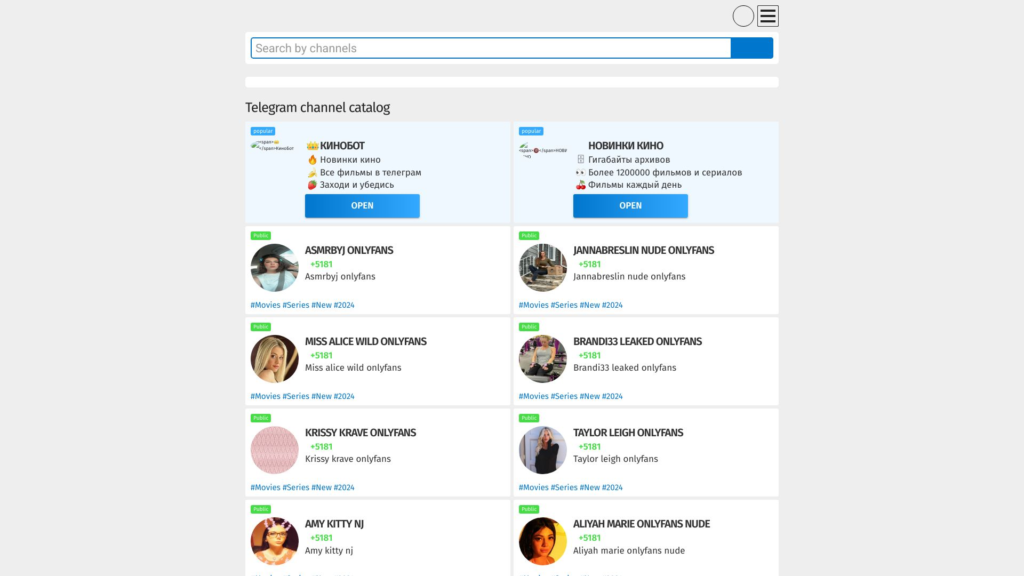Click the blue search submit button
The width and height of the screenshot is (1024, 576).
pos(752,48)
